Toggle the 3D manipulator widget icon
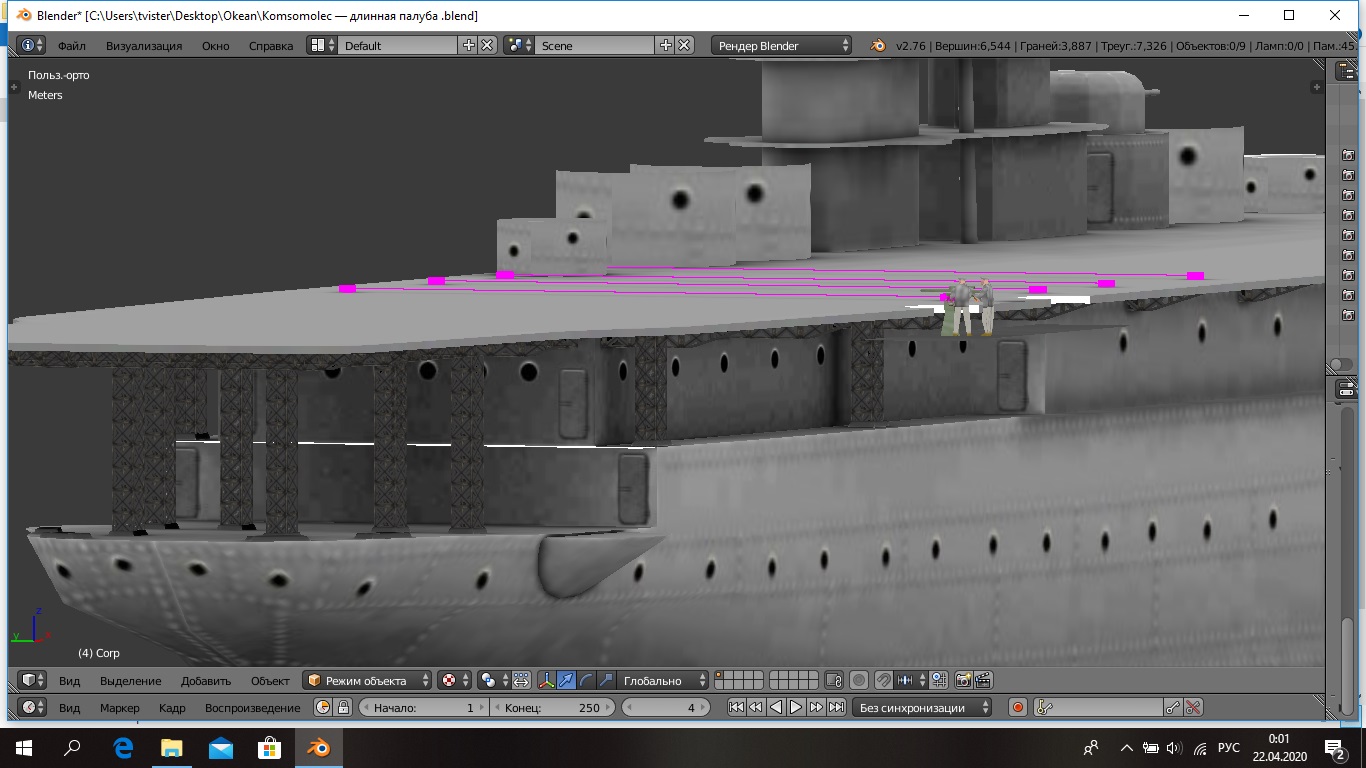 547,680
